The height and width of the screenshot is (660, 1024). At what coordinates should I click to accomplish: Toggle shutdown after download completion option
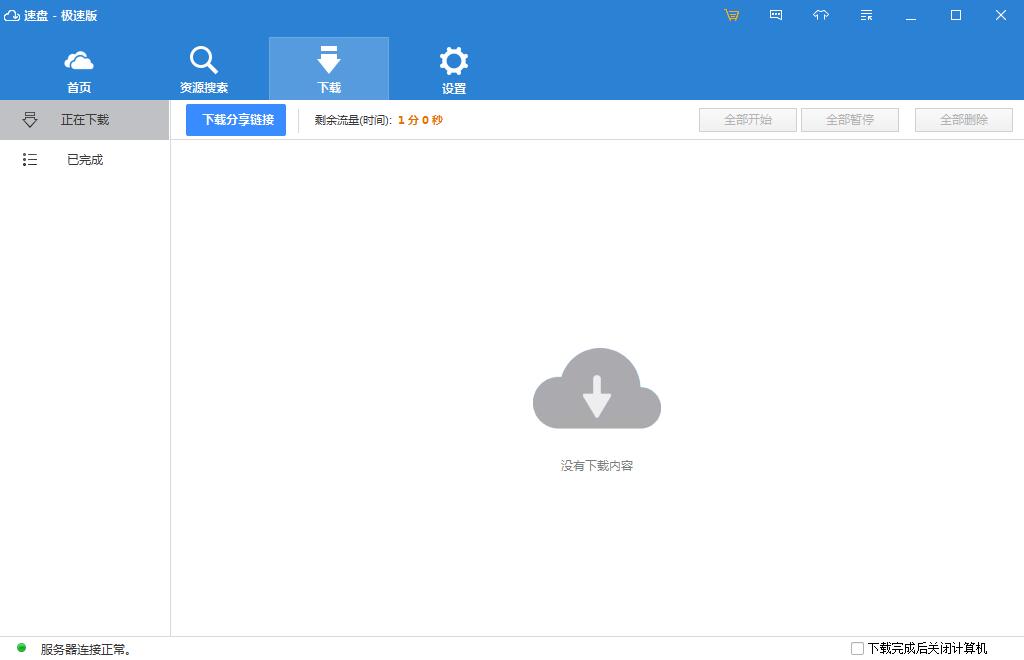coord(857,648)
